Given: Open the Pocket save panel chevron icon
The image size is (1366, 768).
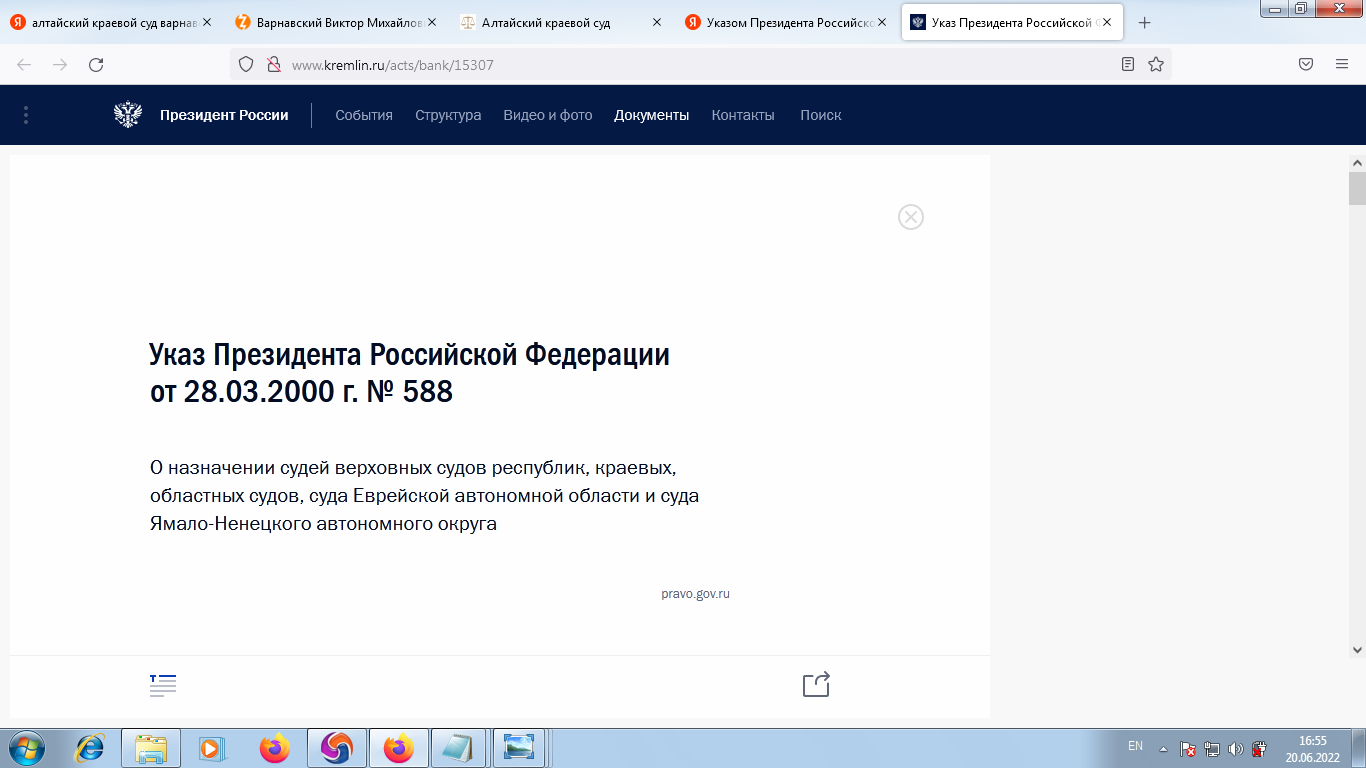Looking at the screenshot, I should 1308,64.
